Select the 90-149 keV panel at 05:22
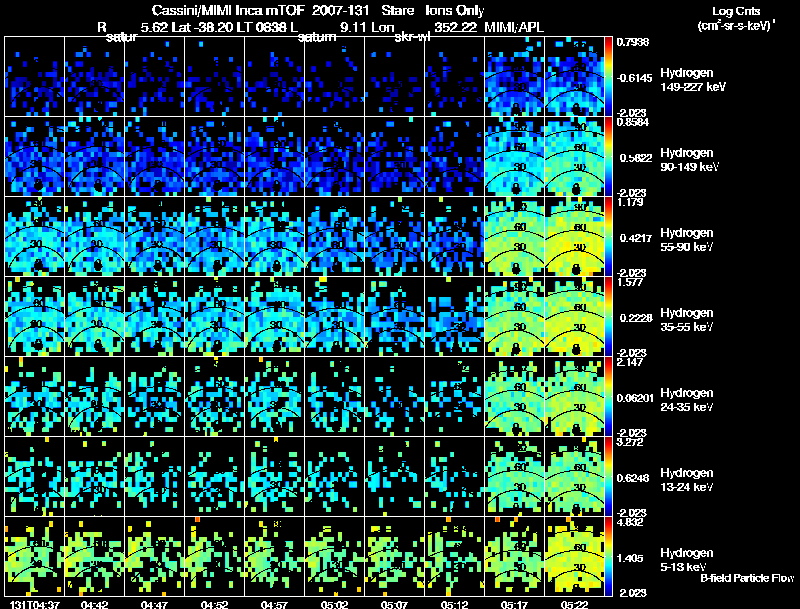This screenshot has height=609, width=800. click(x=574, y=157)
